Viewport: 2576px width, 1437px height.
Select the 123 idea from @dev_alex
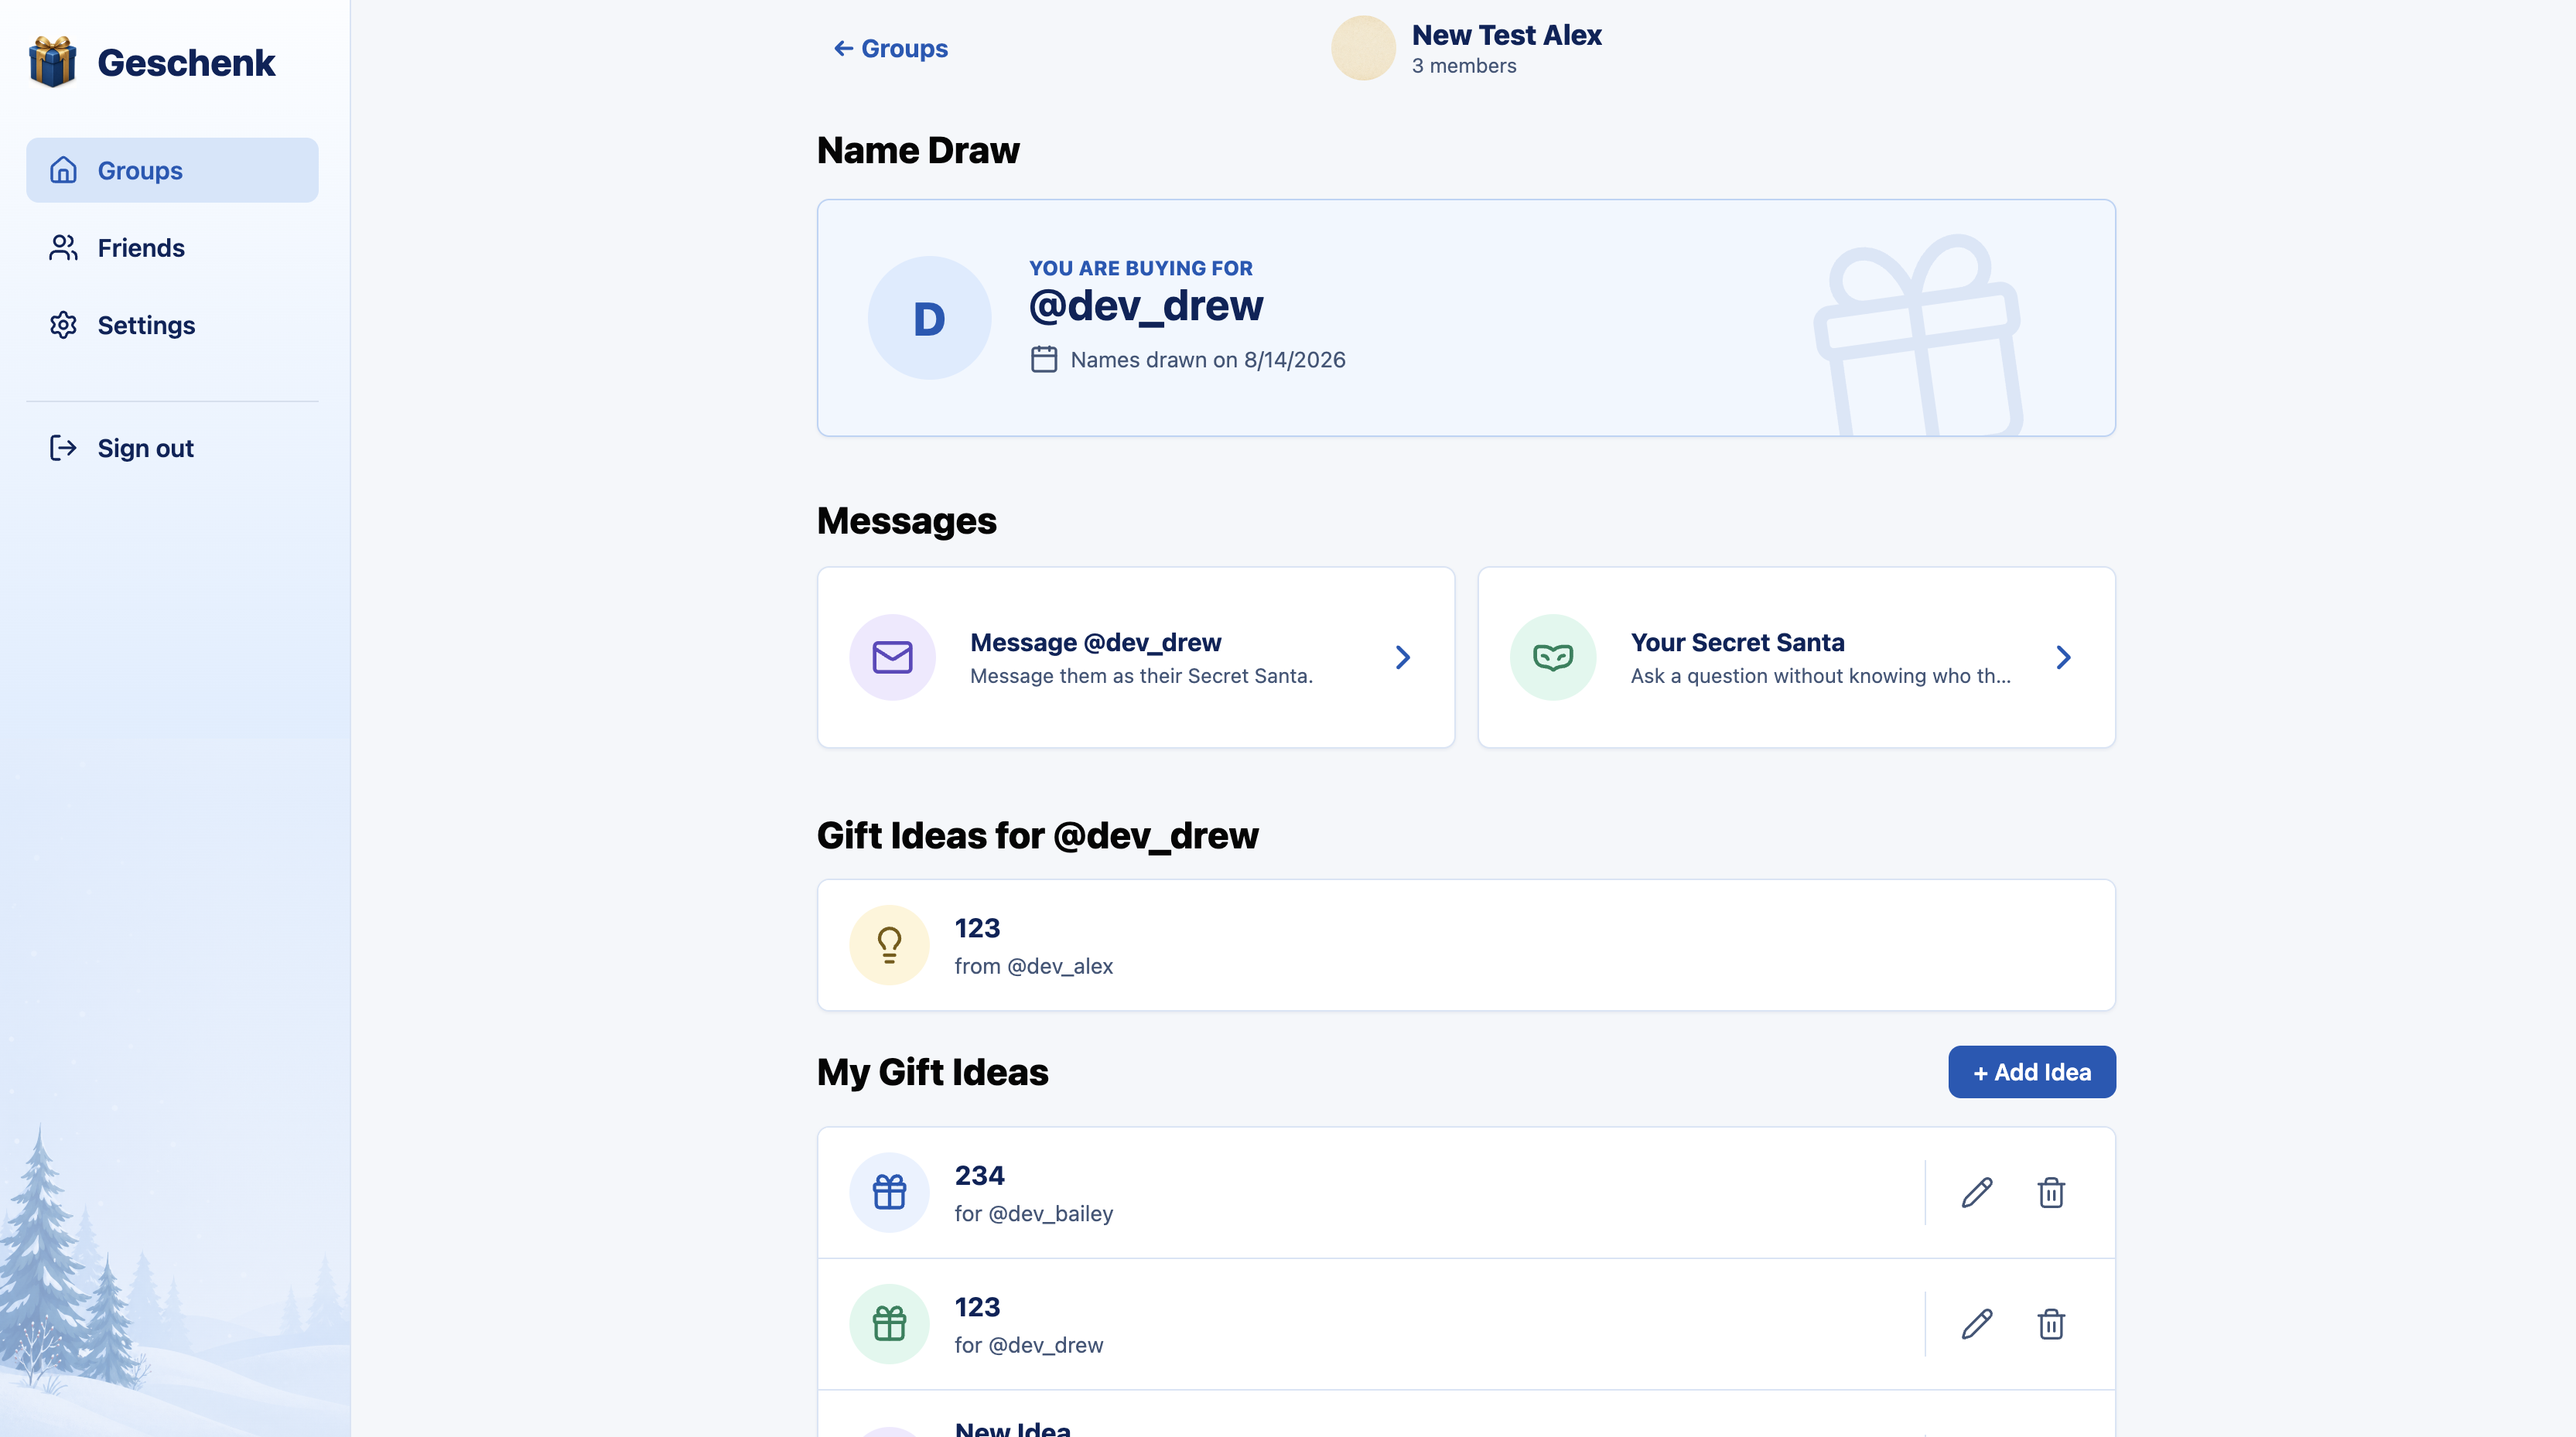click(1466, 945)
